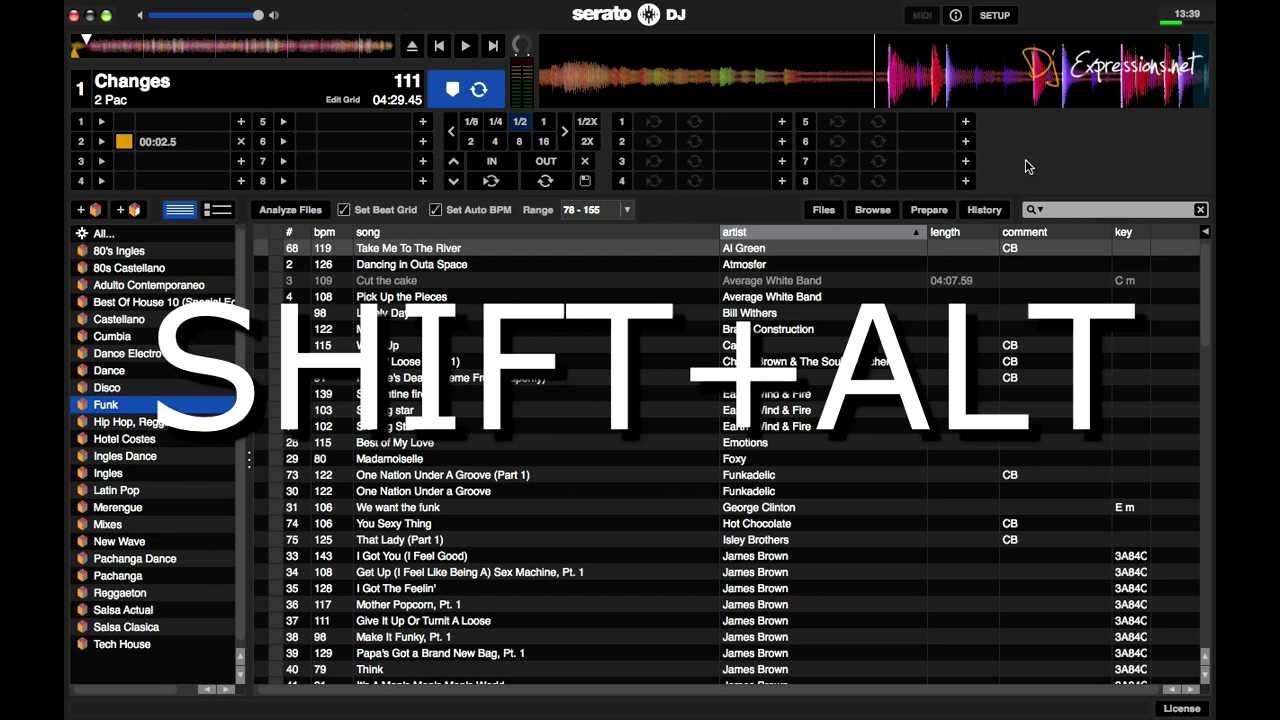Delete cue point 2 with the X
The height and width of the screenshot is (720, 1280).
point(241,142)
